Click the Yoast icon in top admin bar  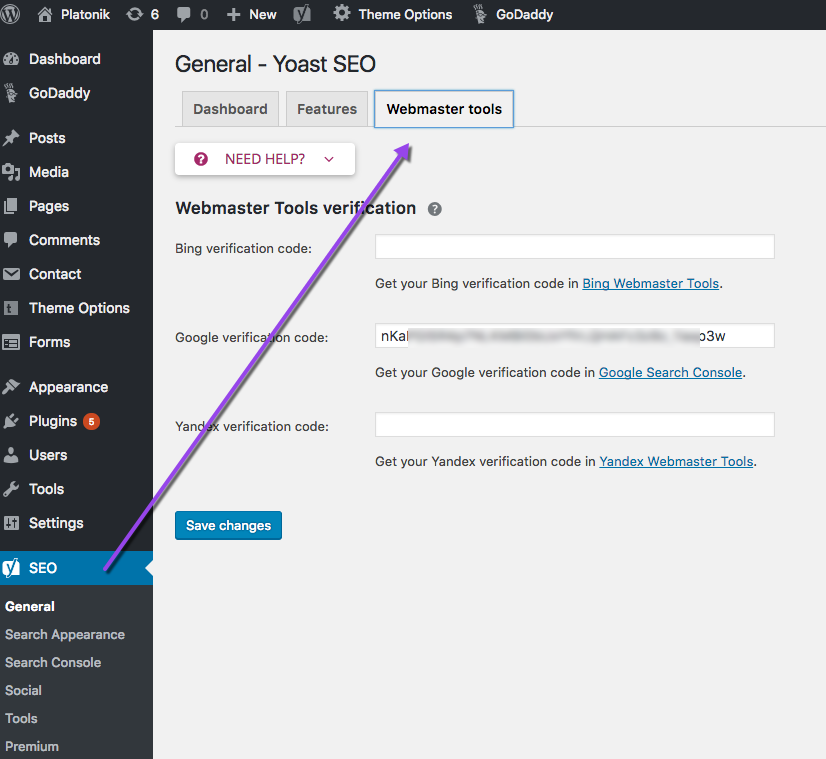point(303,14)
